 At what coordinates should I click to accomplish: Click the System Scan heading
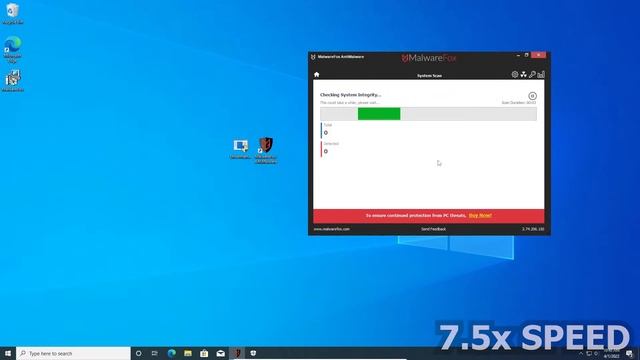(x=429, y=76)
